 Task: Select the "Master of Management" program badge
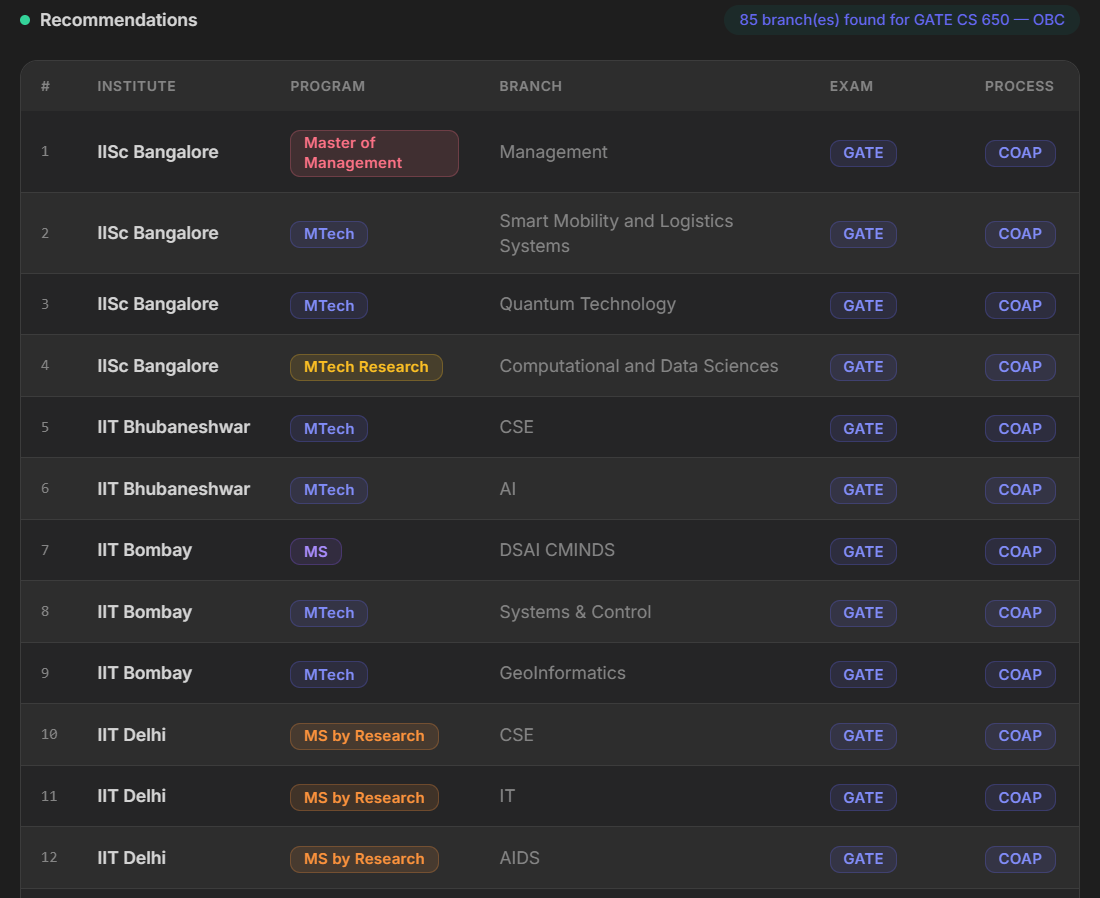(374, 153)
